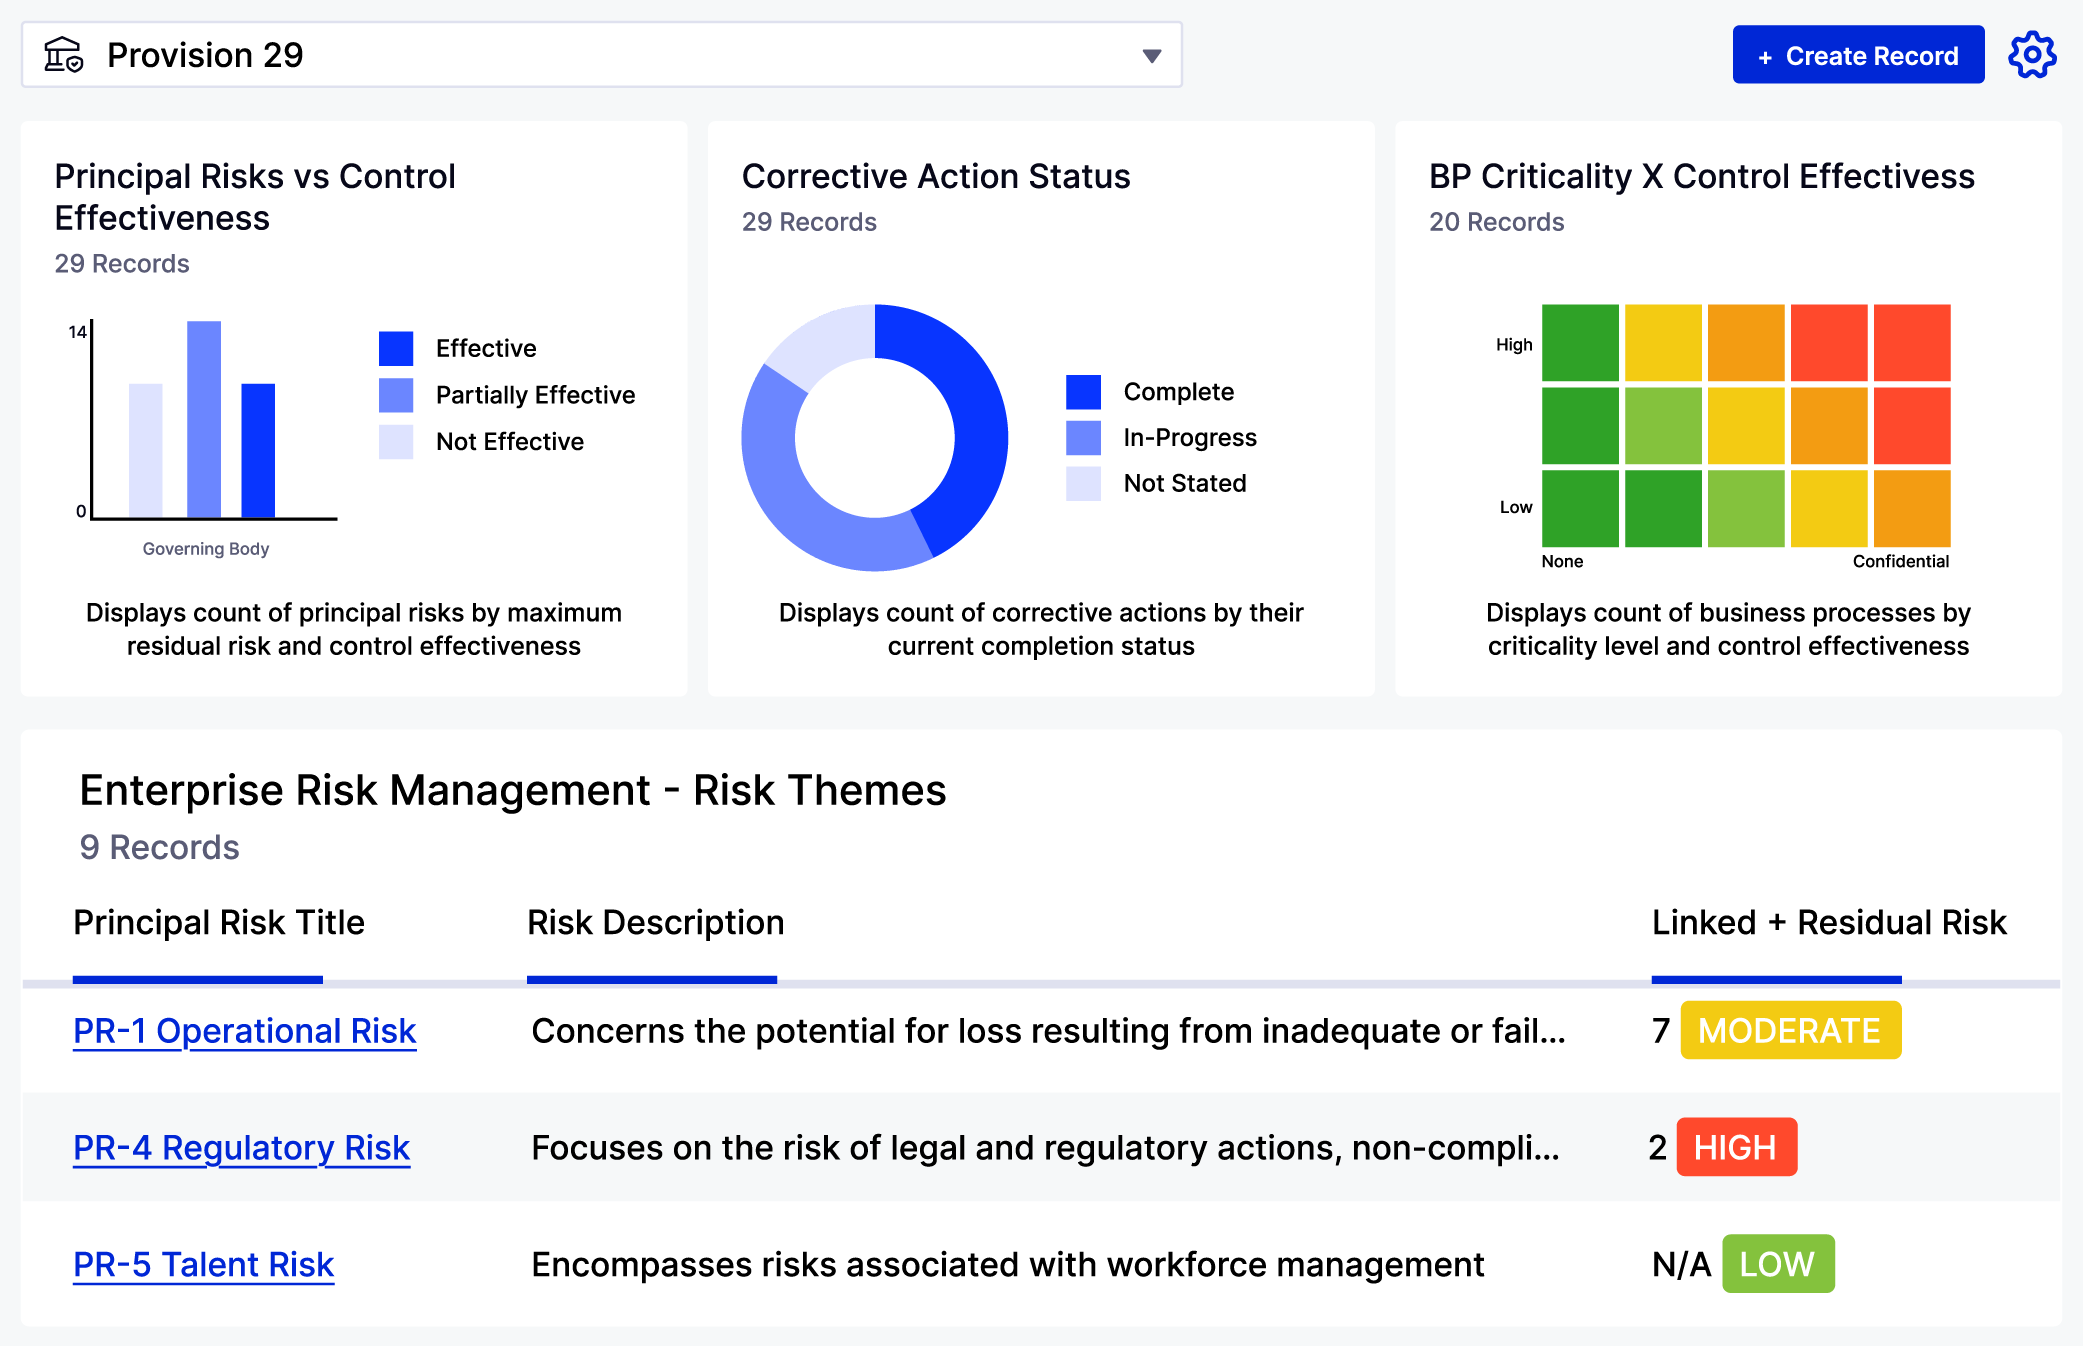Screen dimensions: 2083x1346
Task: Click the Complete legend swatch
Action: point(1083,392)
